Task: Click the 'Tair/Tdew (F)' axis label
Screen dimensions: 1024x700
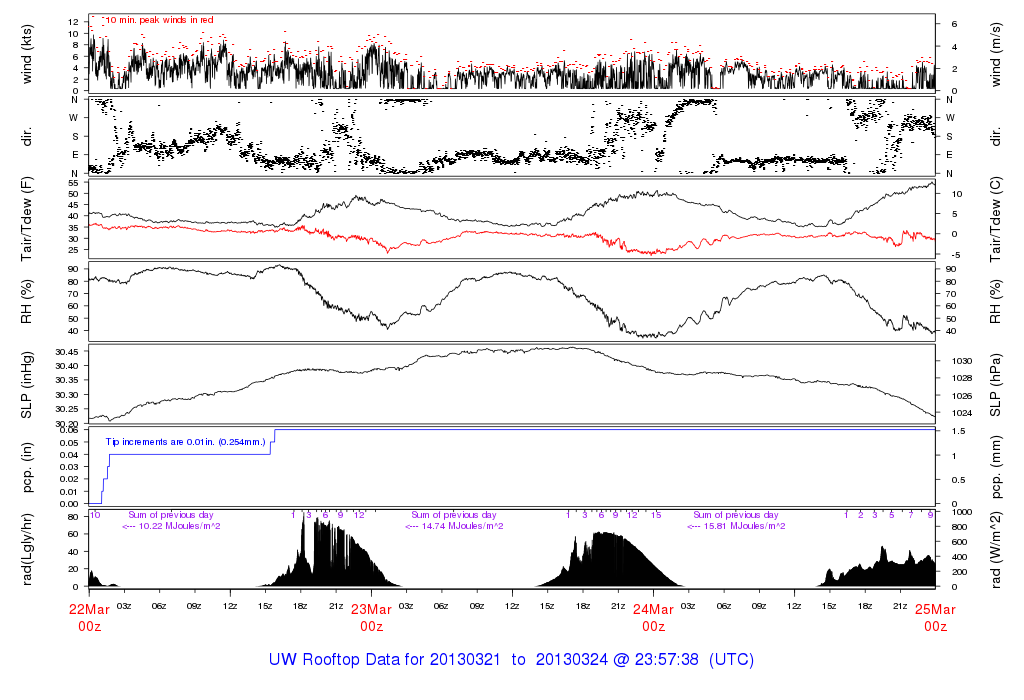Action: coord(27,219)
